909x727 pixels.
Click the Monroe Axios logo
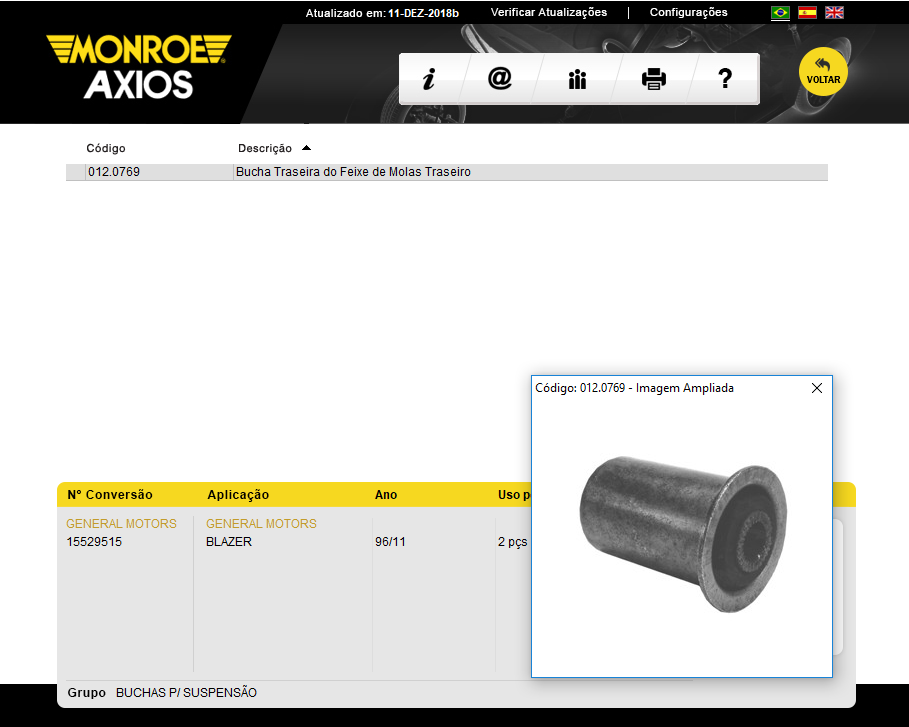[x=138, y=67]
